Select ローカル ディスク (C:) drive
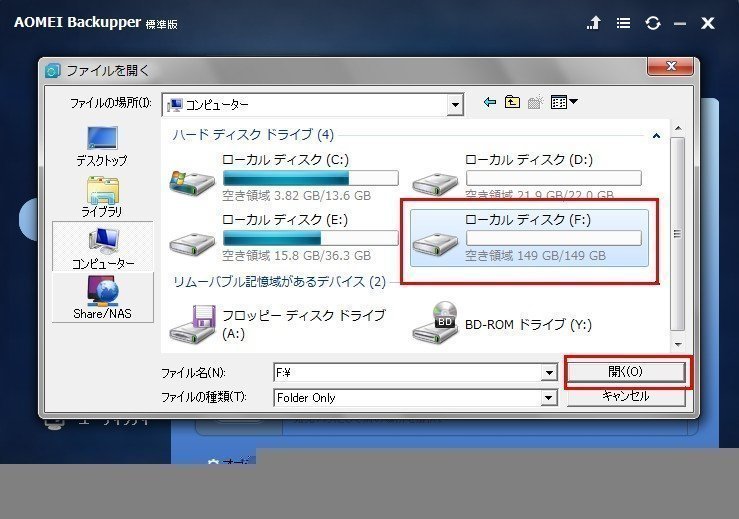 [x=284, y=177]
